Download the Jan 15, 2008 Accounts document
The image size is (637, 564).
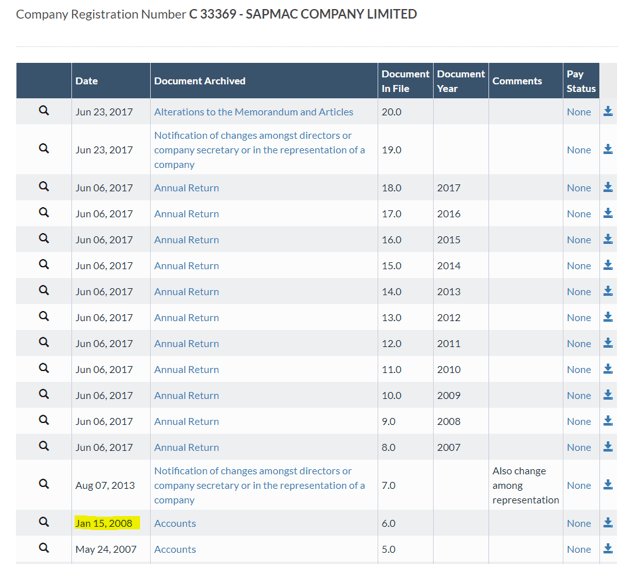point(607,523)
